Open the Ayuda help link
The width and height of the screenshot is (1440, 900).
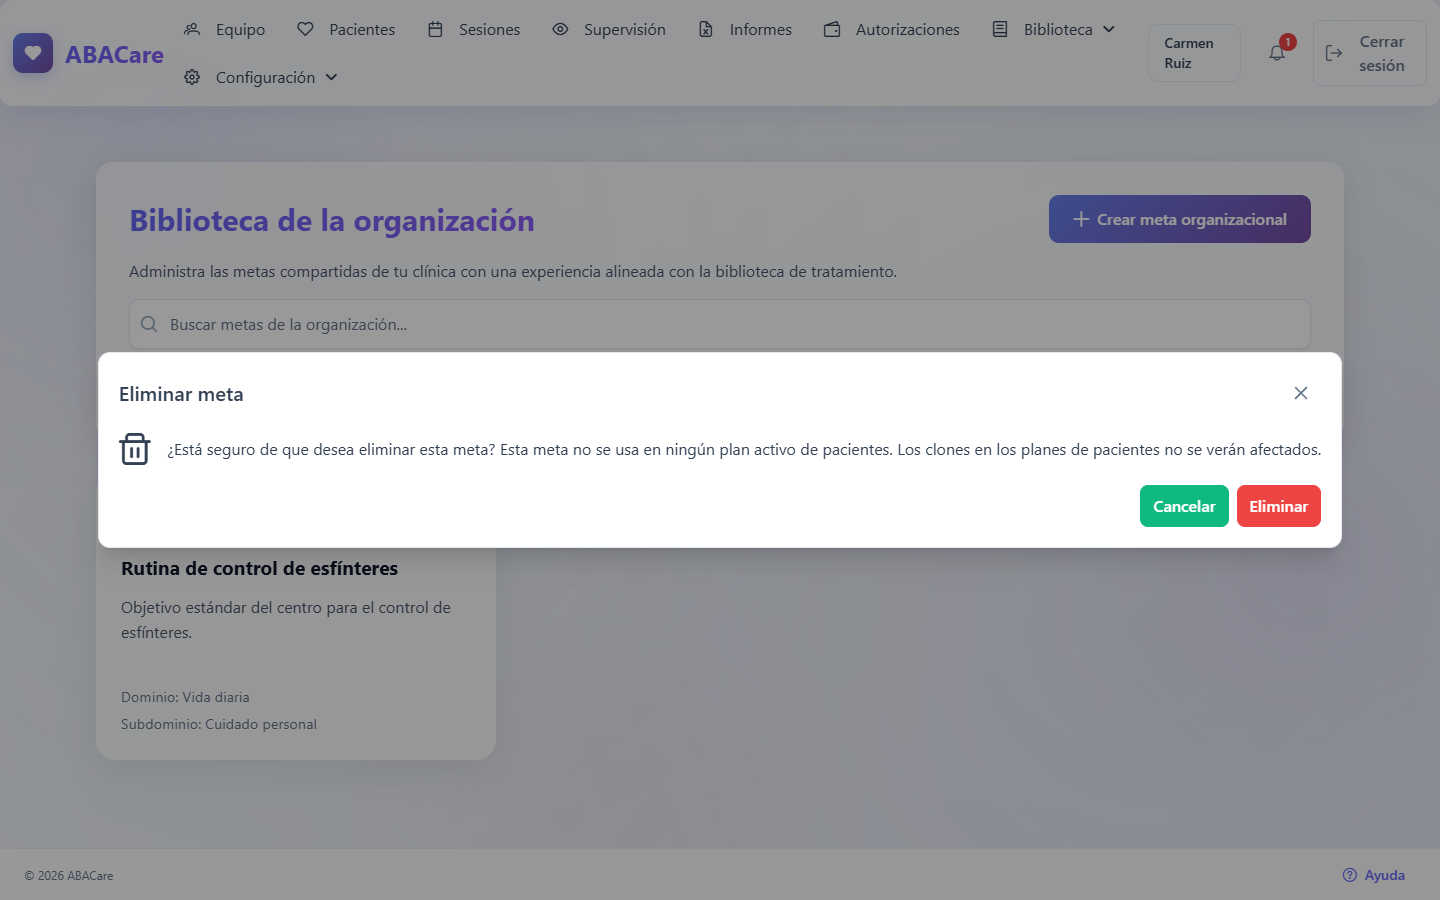coord(1374,875)
